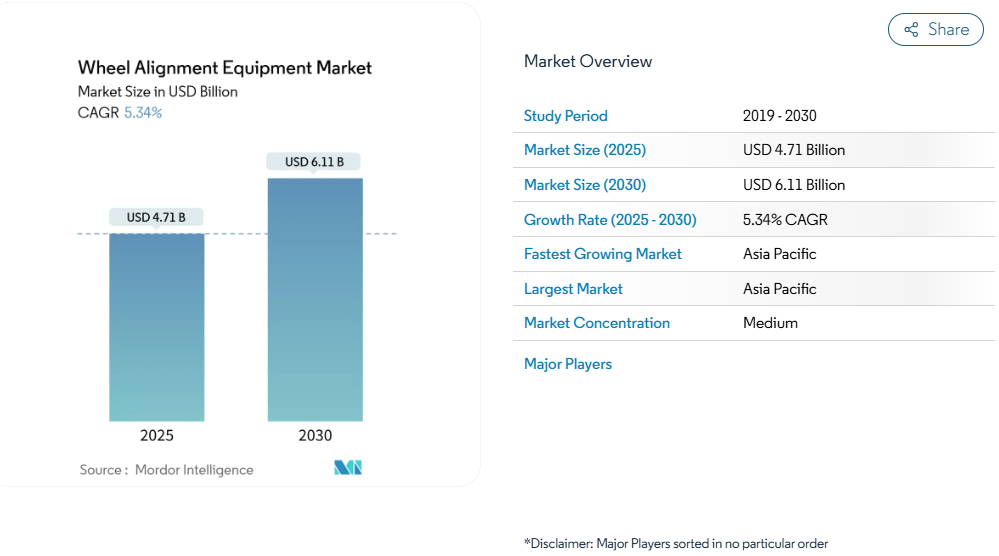Screen dimensions: 999x556
Task: Click the USD 4.71 B bar label
Action: [156, 217]
